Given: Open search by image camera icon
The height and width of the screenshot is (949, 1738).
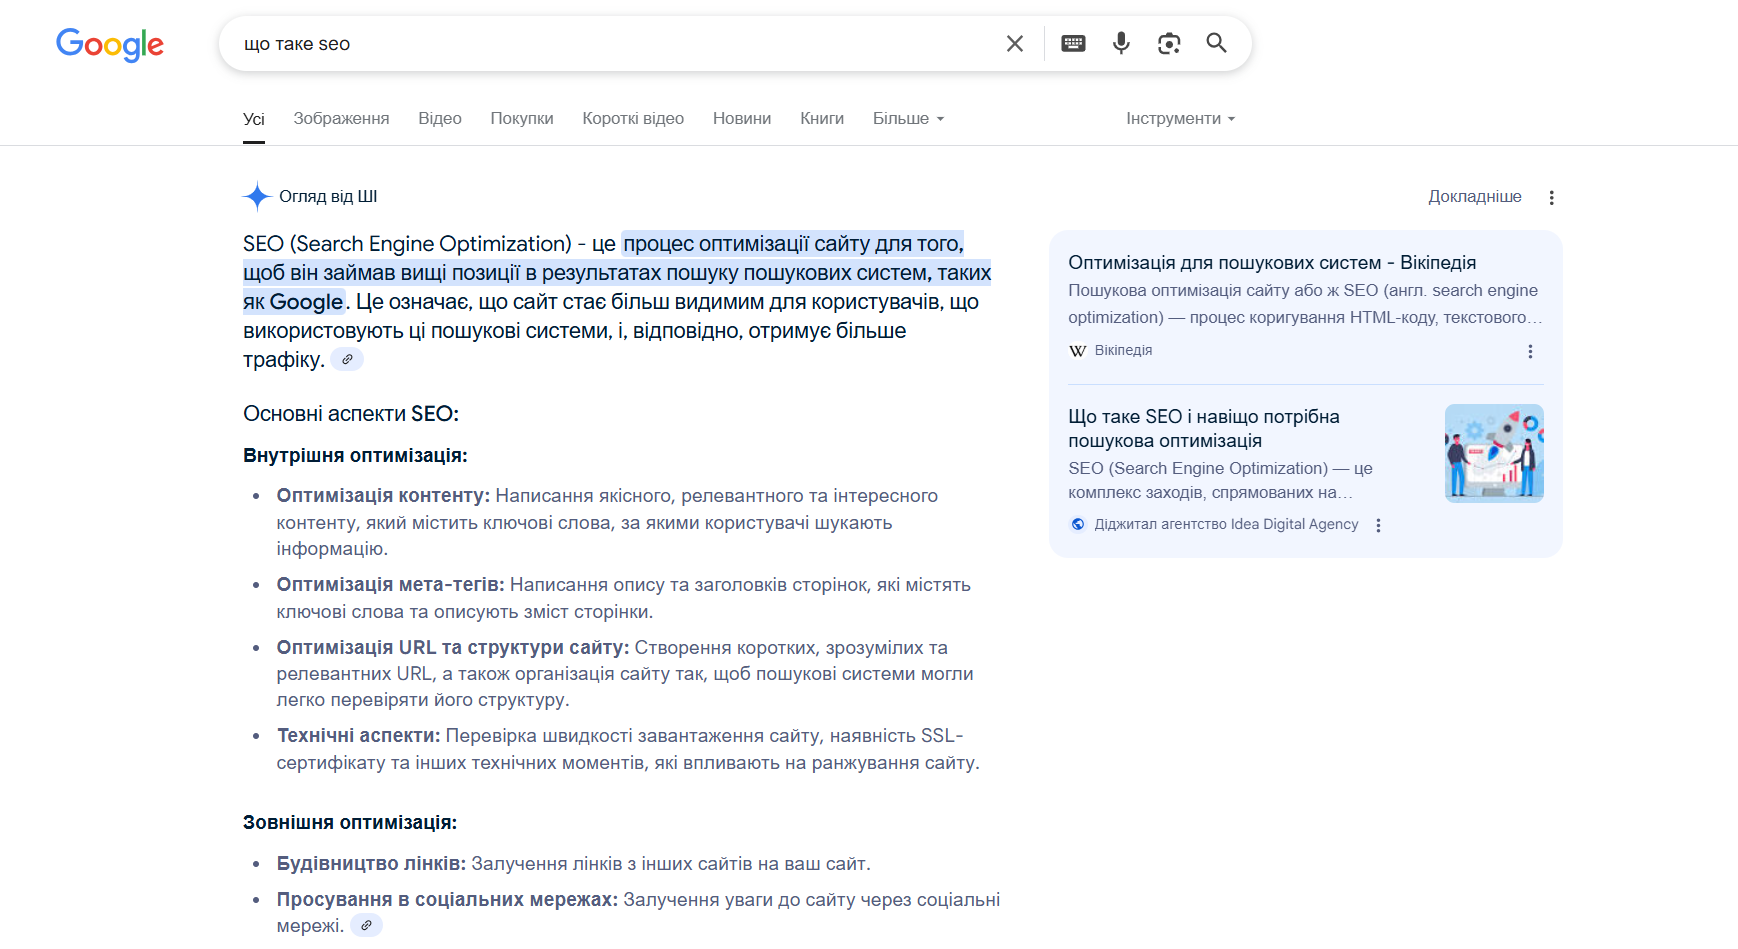Looking at the screenshot, I should (x=1169, y=43).
